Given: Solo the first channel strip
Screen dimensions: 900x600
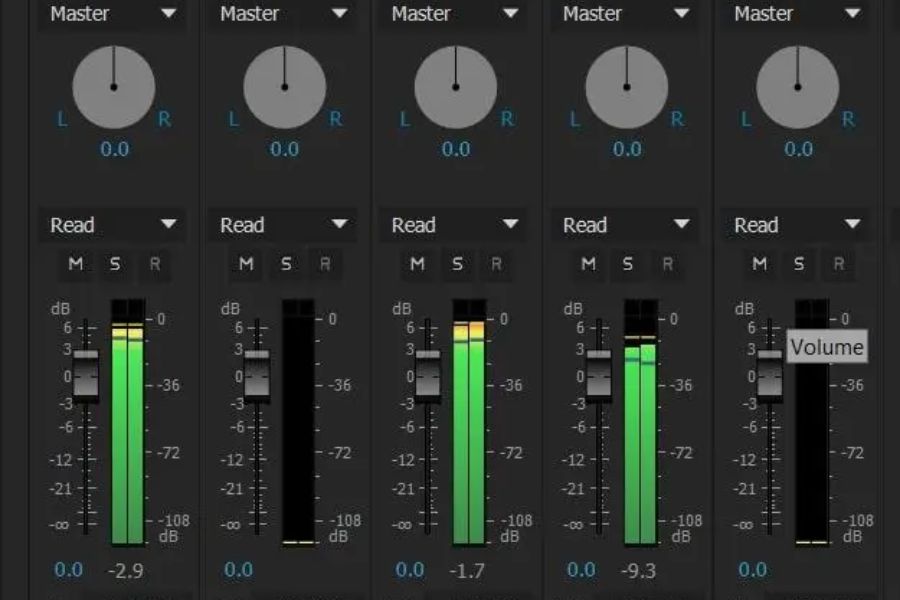Looking at the screenshot, I should click(x=115, y=264).
